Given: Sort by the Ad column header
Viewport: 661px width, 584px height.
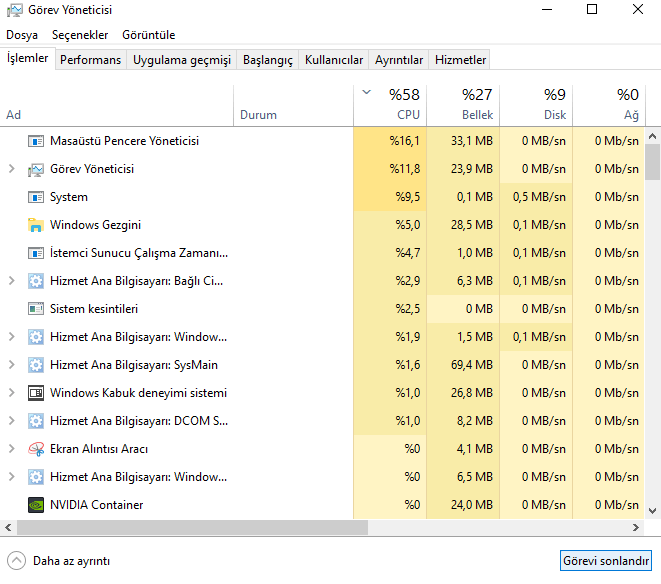Looking at the screenshot, I should [116, 106].
